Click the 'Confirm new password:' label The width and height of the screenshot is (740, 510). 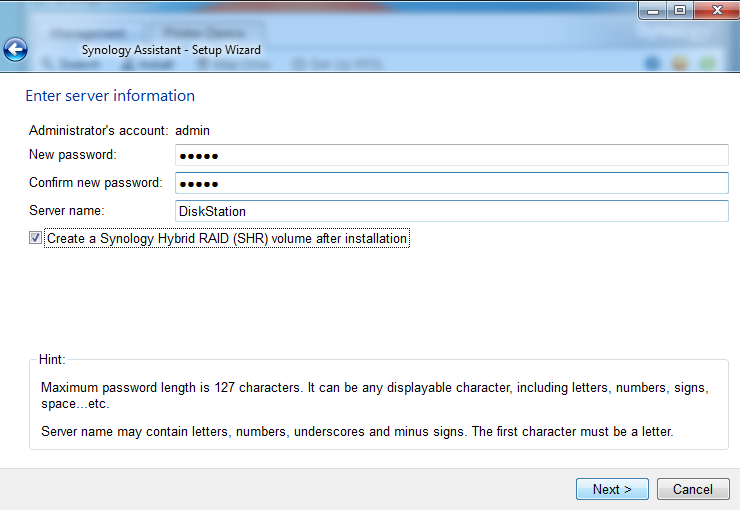tap(96, 183)
